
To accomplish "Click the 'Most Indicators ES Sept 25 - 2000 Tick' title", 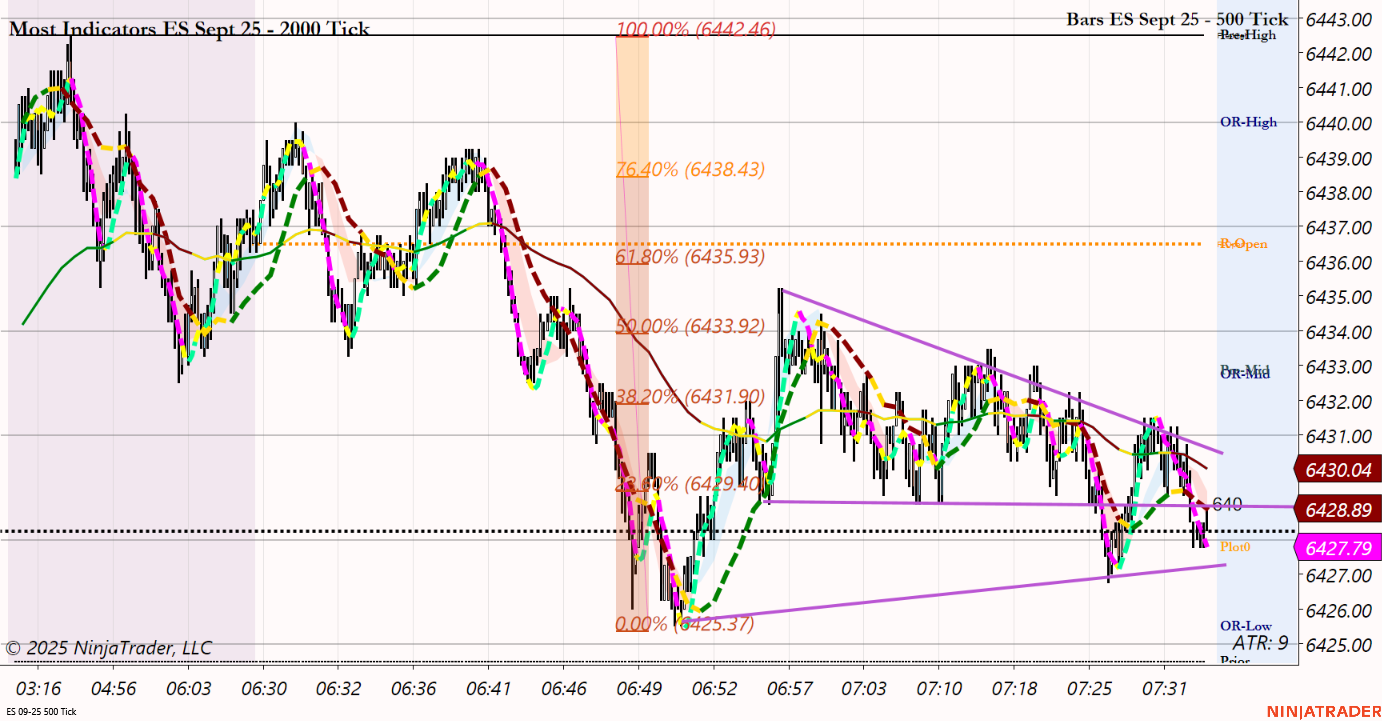I will point(189,29).
